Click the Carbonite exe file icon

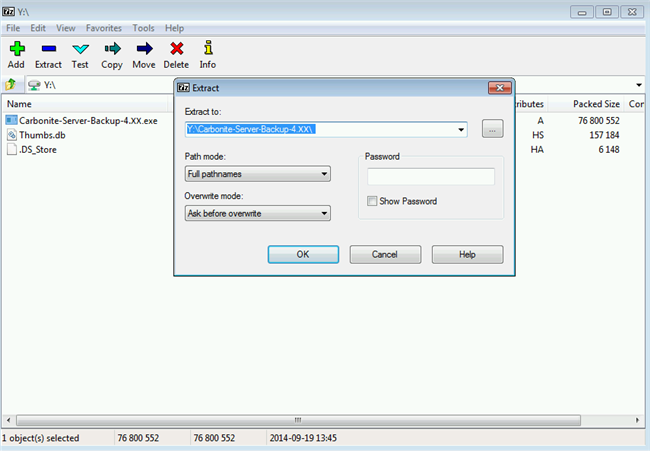click(11, 120)
